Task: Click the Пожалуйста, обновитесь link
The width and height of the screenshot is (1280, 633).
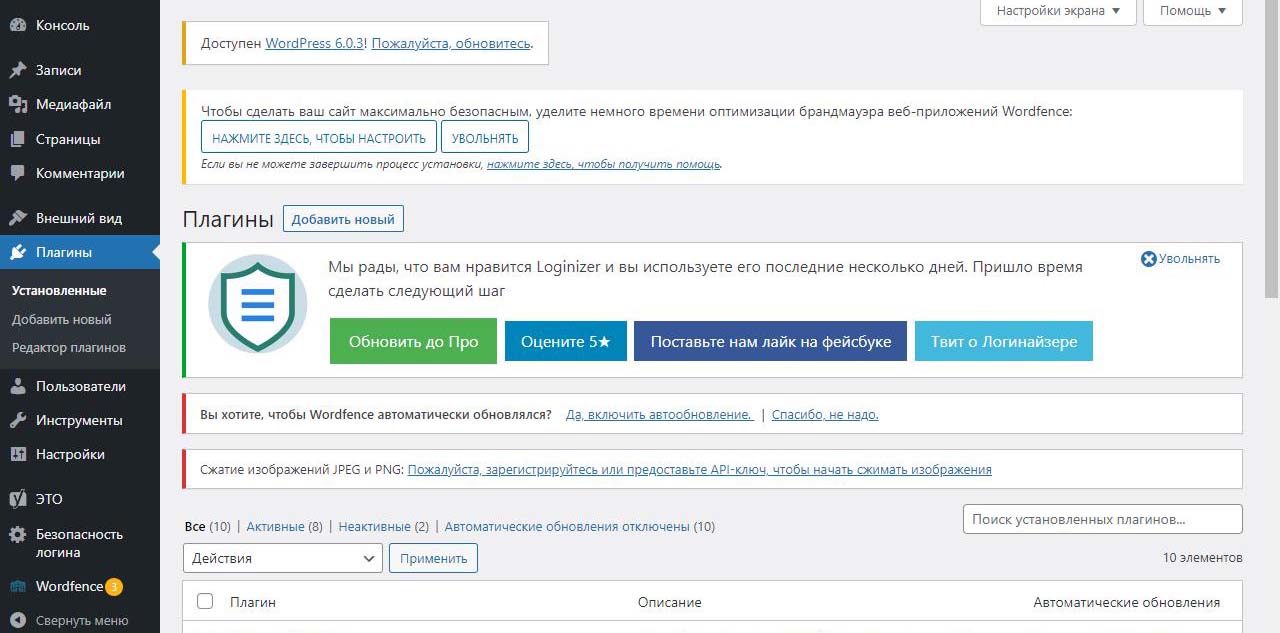Action: 450,44
